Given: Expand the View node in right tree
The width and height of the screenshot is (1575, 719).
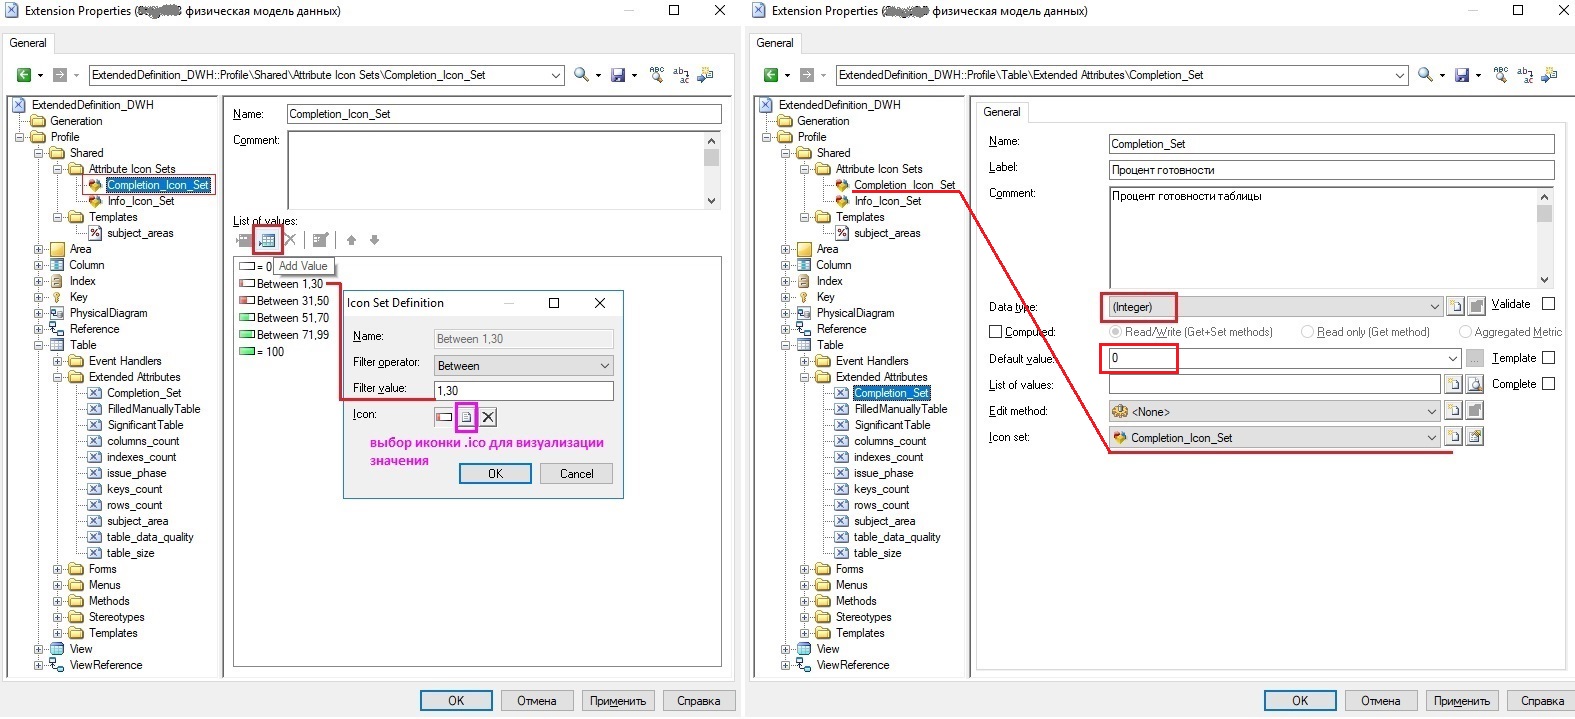Looking at the screenshot, I should click(x=786, y=649).
